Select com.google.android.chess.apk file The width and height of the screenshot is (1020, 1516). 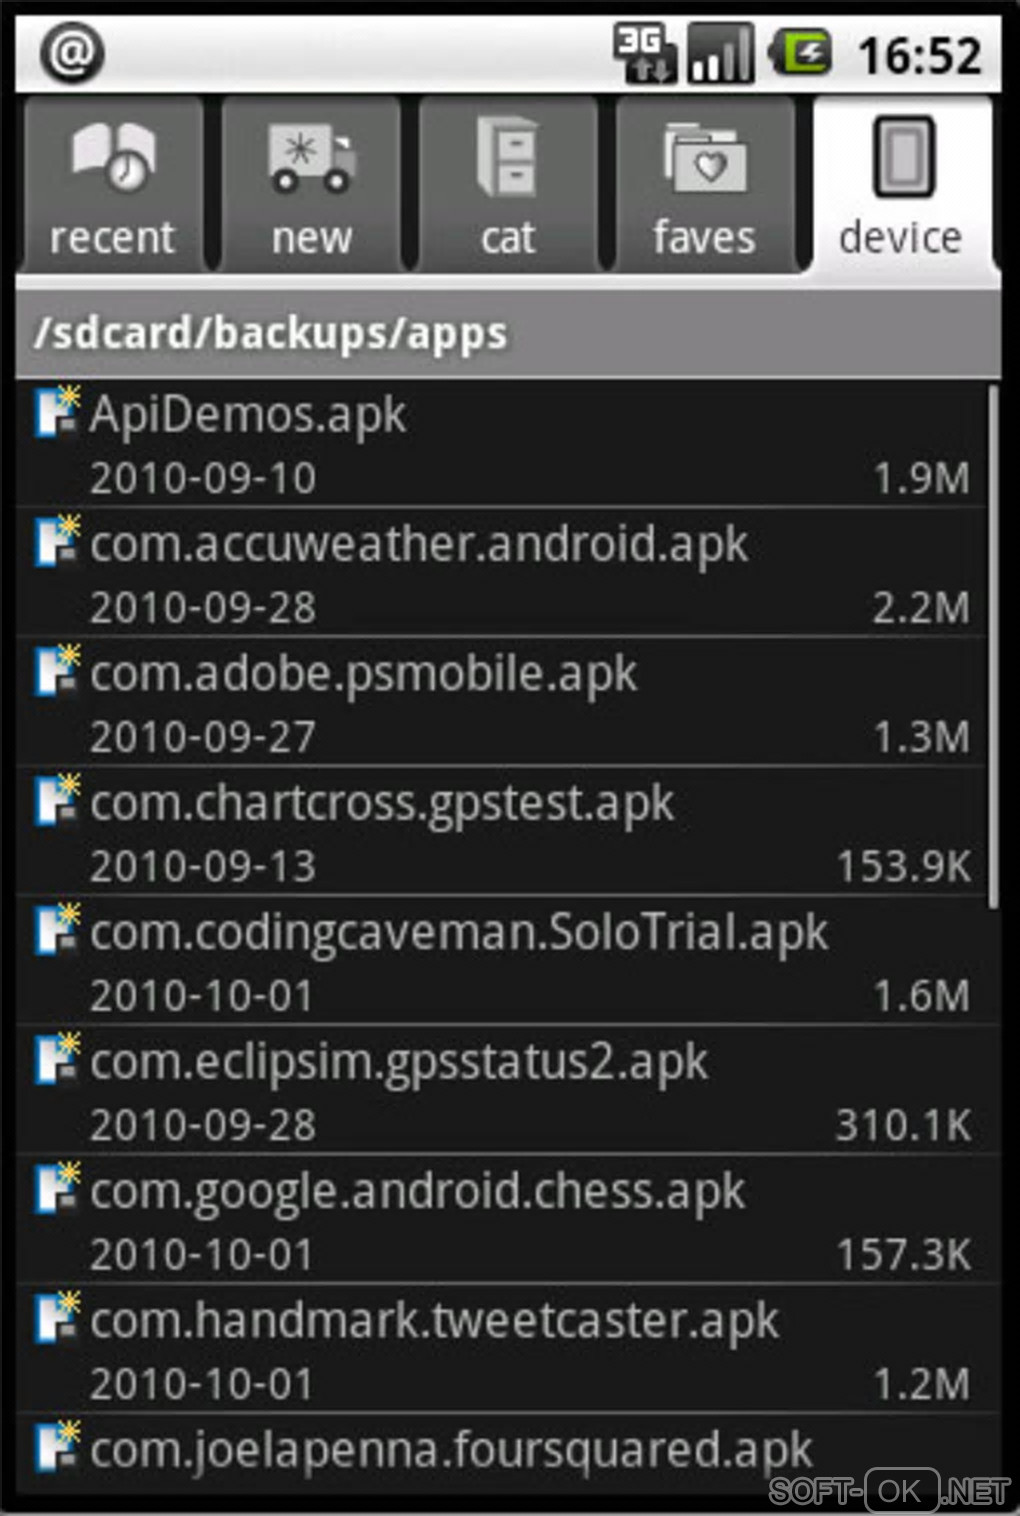pyautogui.click(x=502, y=1220)
